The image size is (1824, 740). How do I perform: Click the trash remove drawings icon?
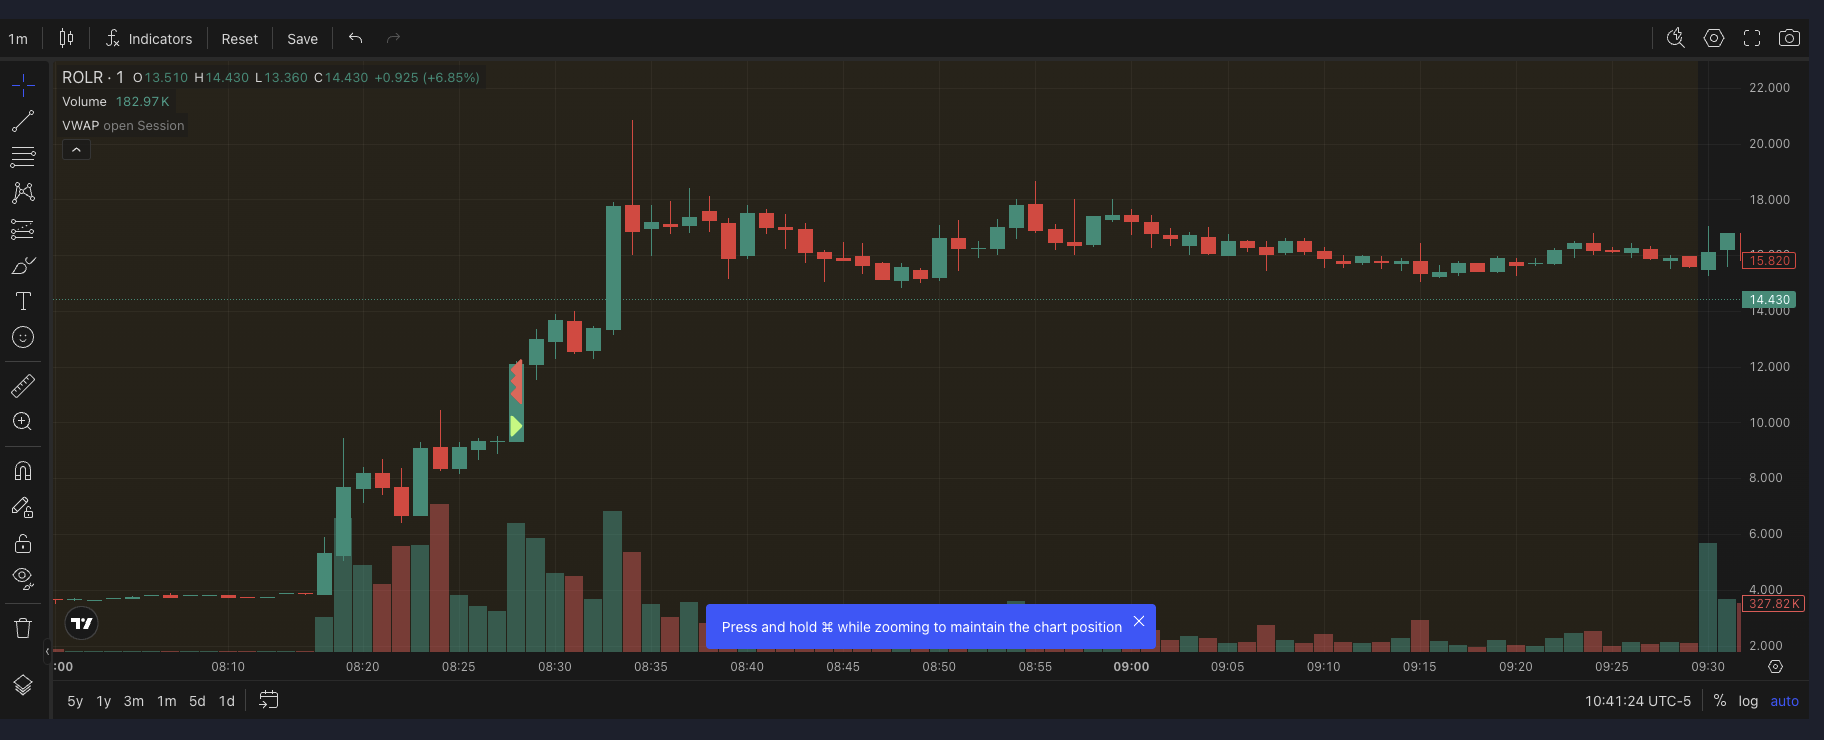(23, 628)
